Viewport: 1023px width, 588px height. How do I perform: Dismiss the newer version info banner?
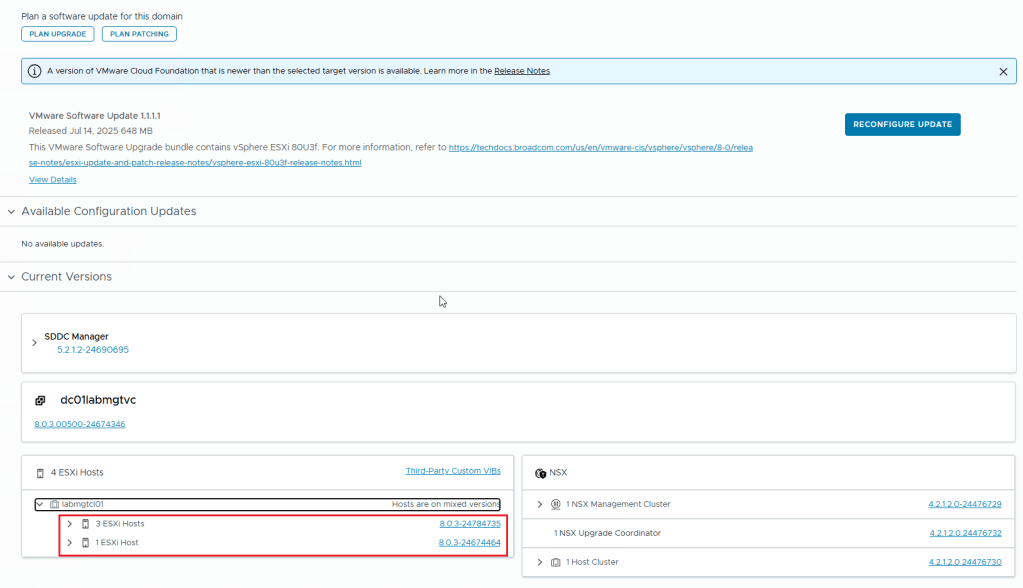point(1003,72)
